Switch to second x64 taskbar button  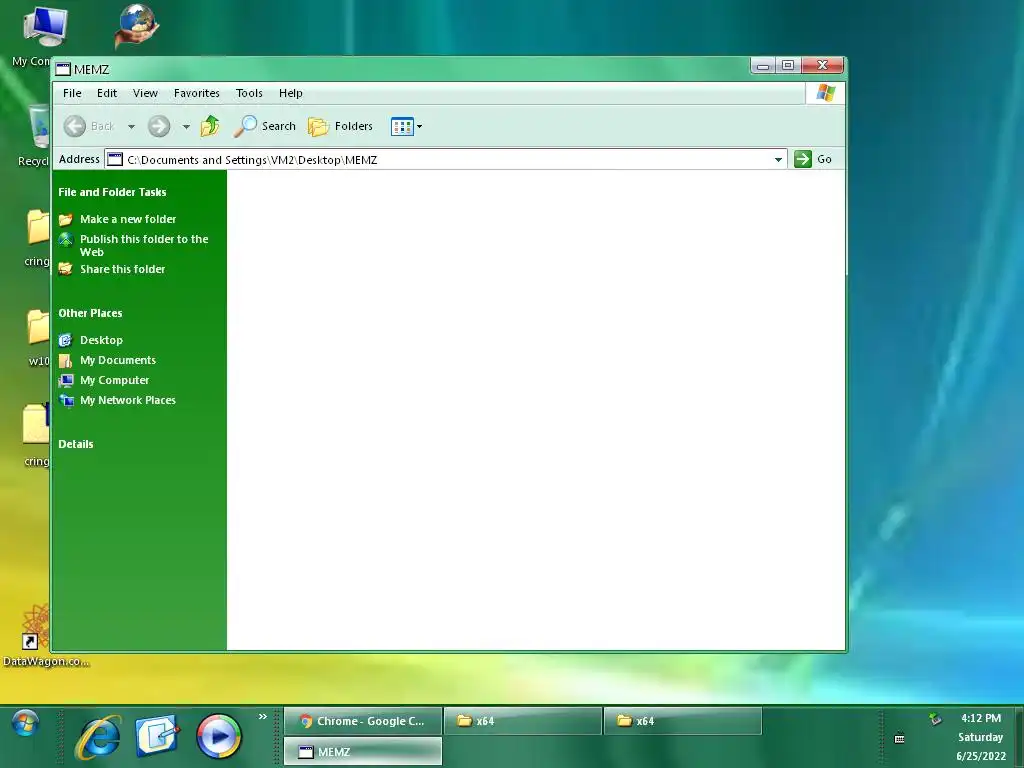pos(683,721)
